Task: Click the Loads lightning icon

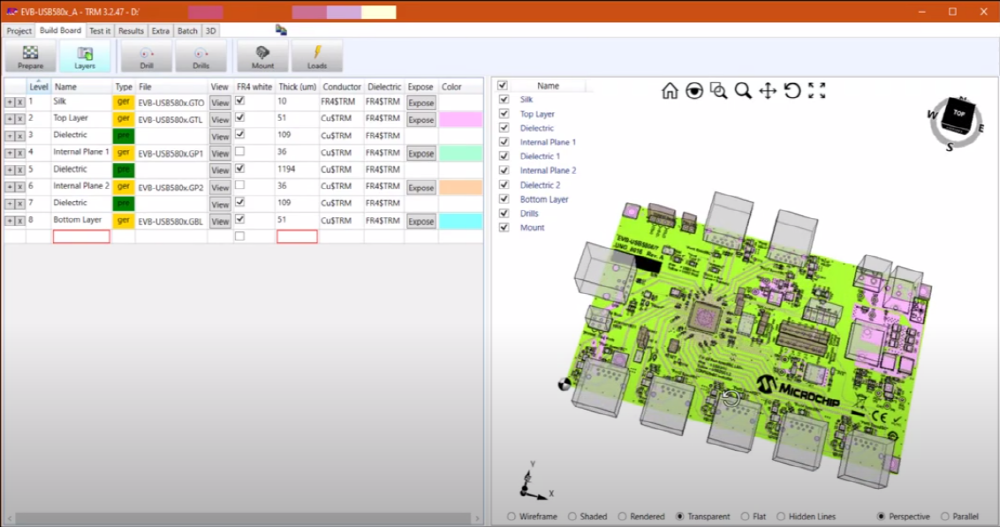Action: [317, 57]
